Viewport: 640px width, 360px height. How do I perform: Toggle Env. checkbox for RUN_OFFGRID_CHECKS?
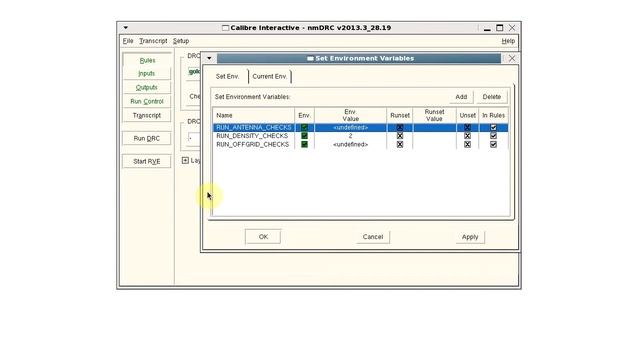(304, 144)
